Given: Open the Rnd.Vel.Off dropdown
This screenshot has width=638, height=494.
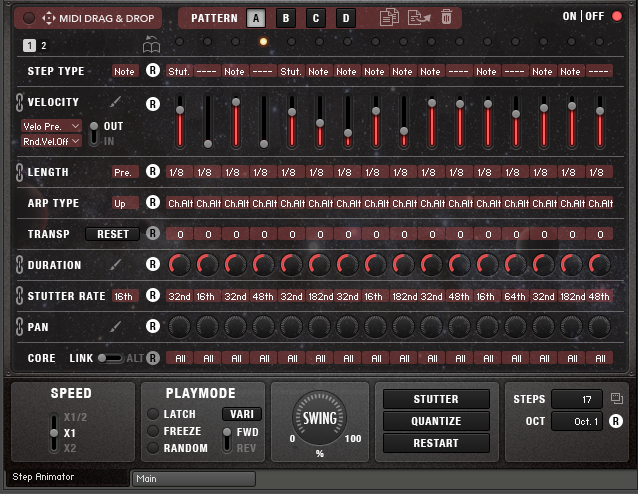Looking at the screenshot, I should tap(51, 141).
